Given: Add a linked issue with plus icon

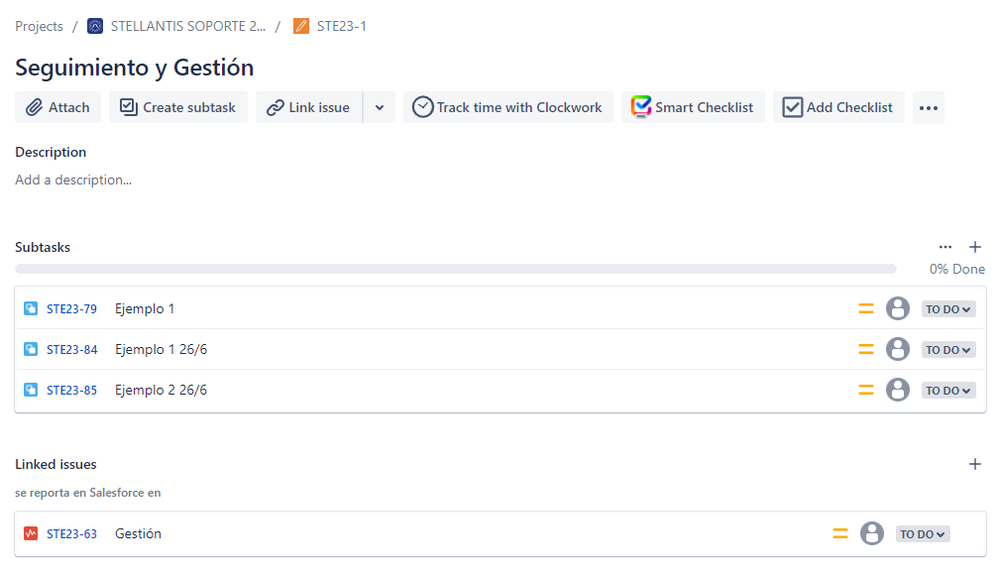Looking at the screenshot, I should click(x=975, y=464).
